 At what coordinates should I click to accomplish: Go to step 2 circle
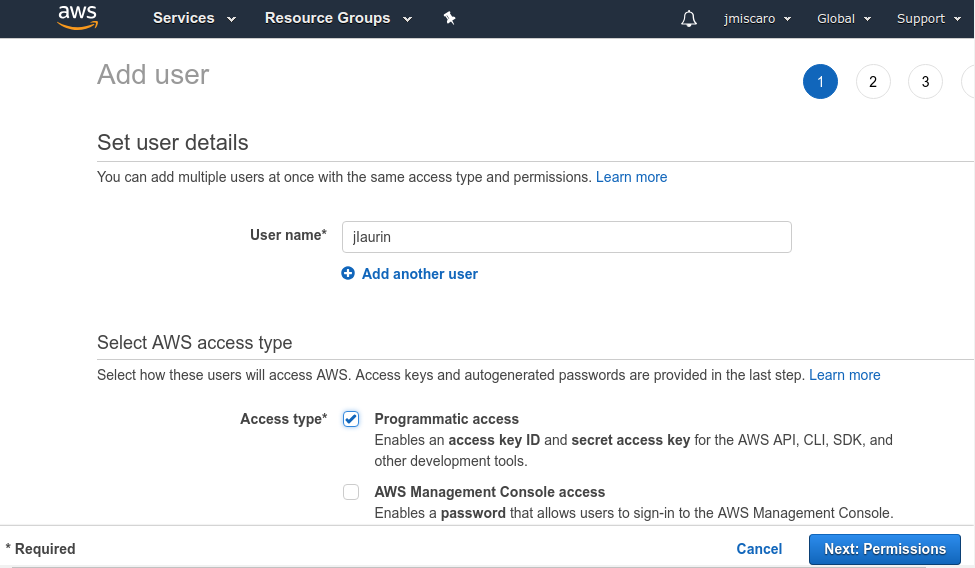(x=872, y=81)
